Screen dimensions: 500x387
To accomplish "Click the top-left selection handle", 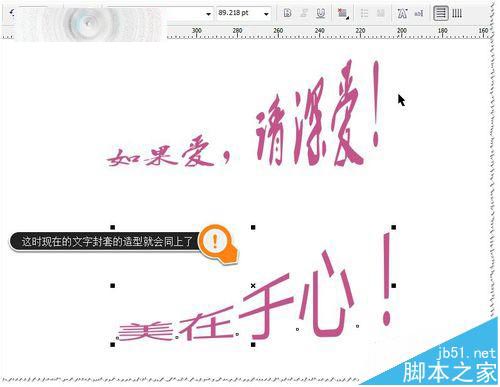I will pyautogui.click(x=113, y=227).
